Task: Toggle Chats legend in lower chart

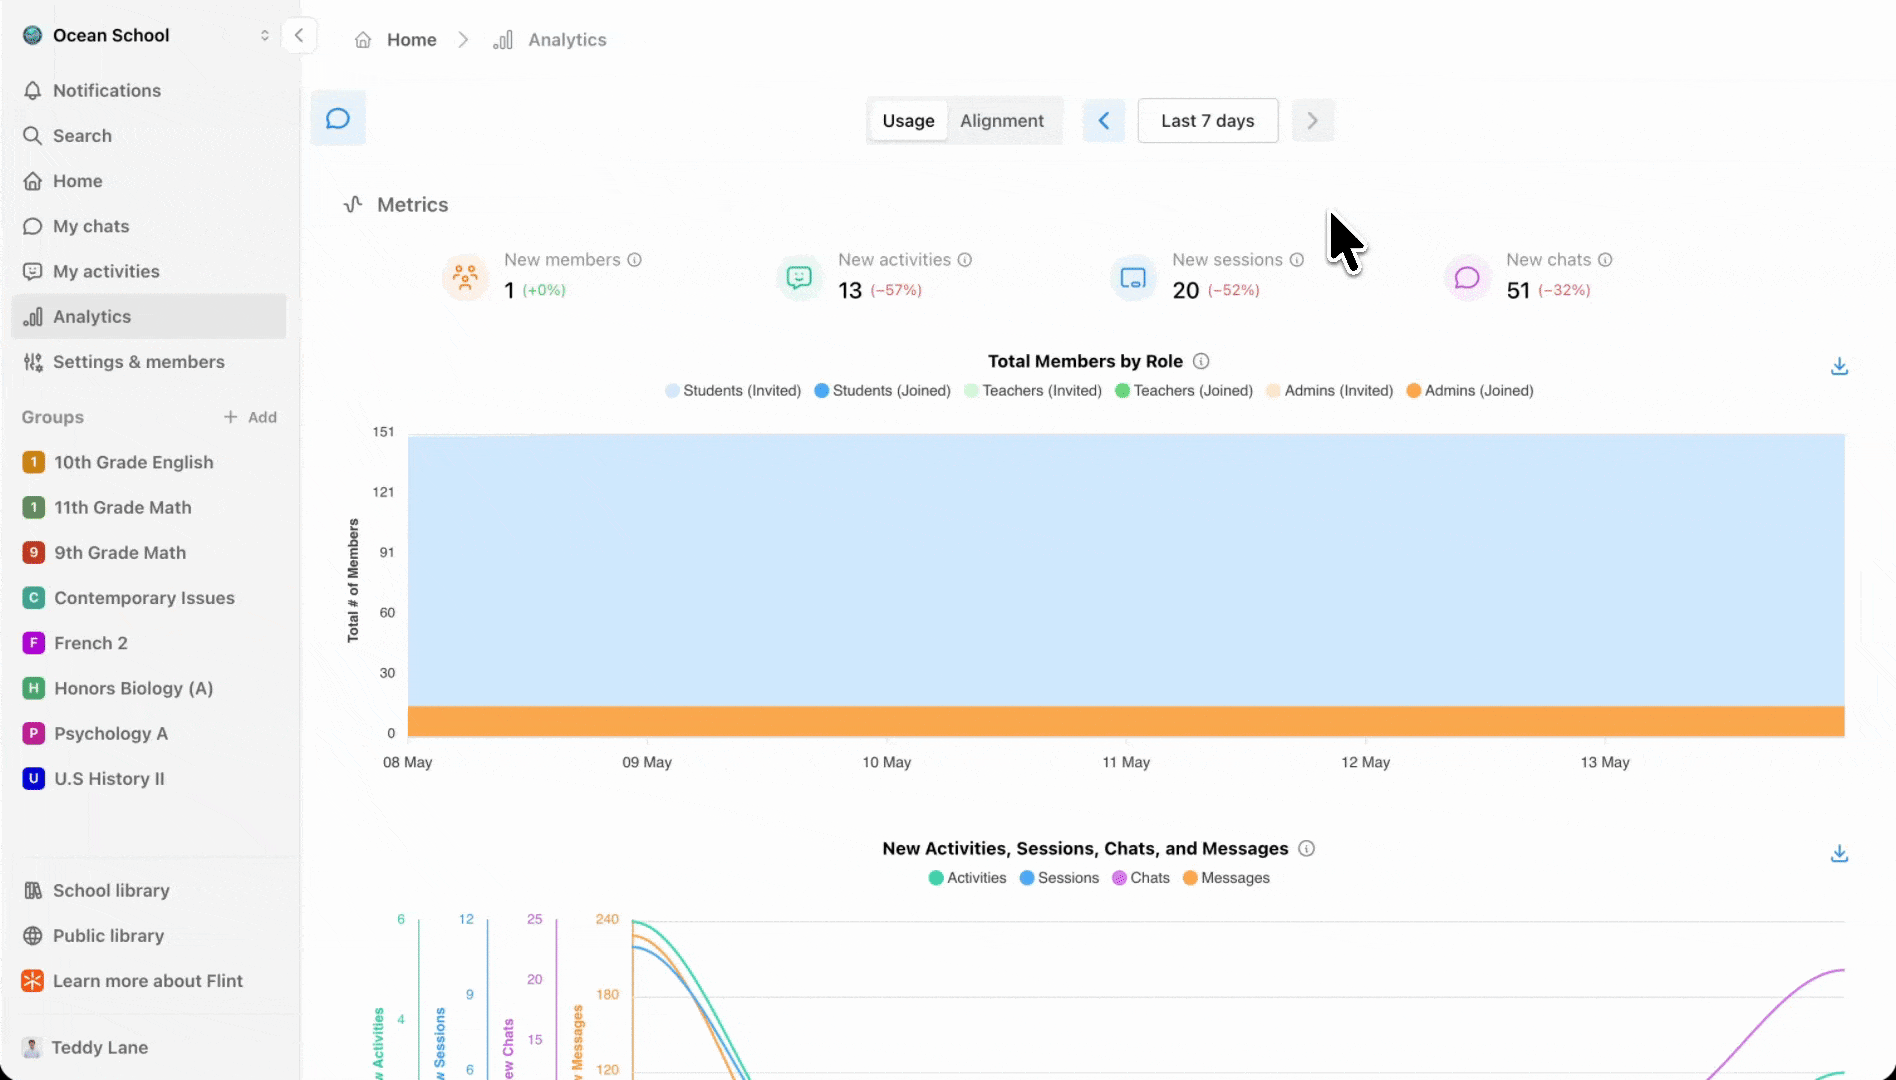Action: tap(1141, 878)
